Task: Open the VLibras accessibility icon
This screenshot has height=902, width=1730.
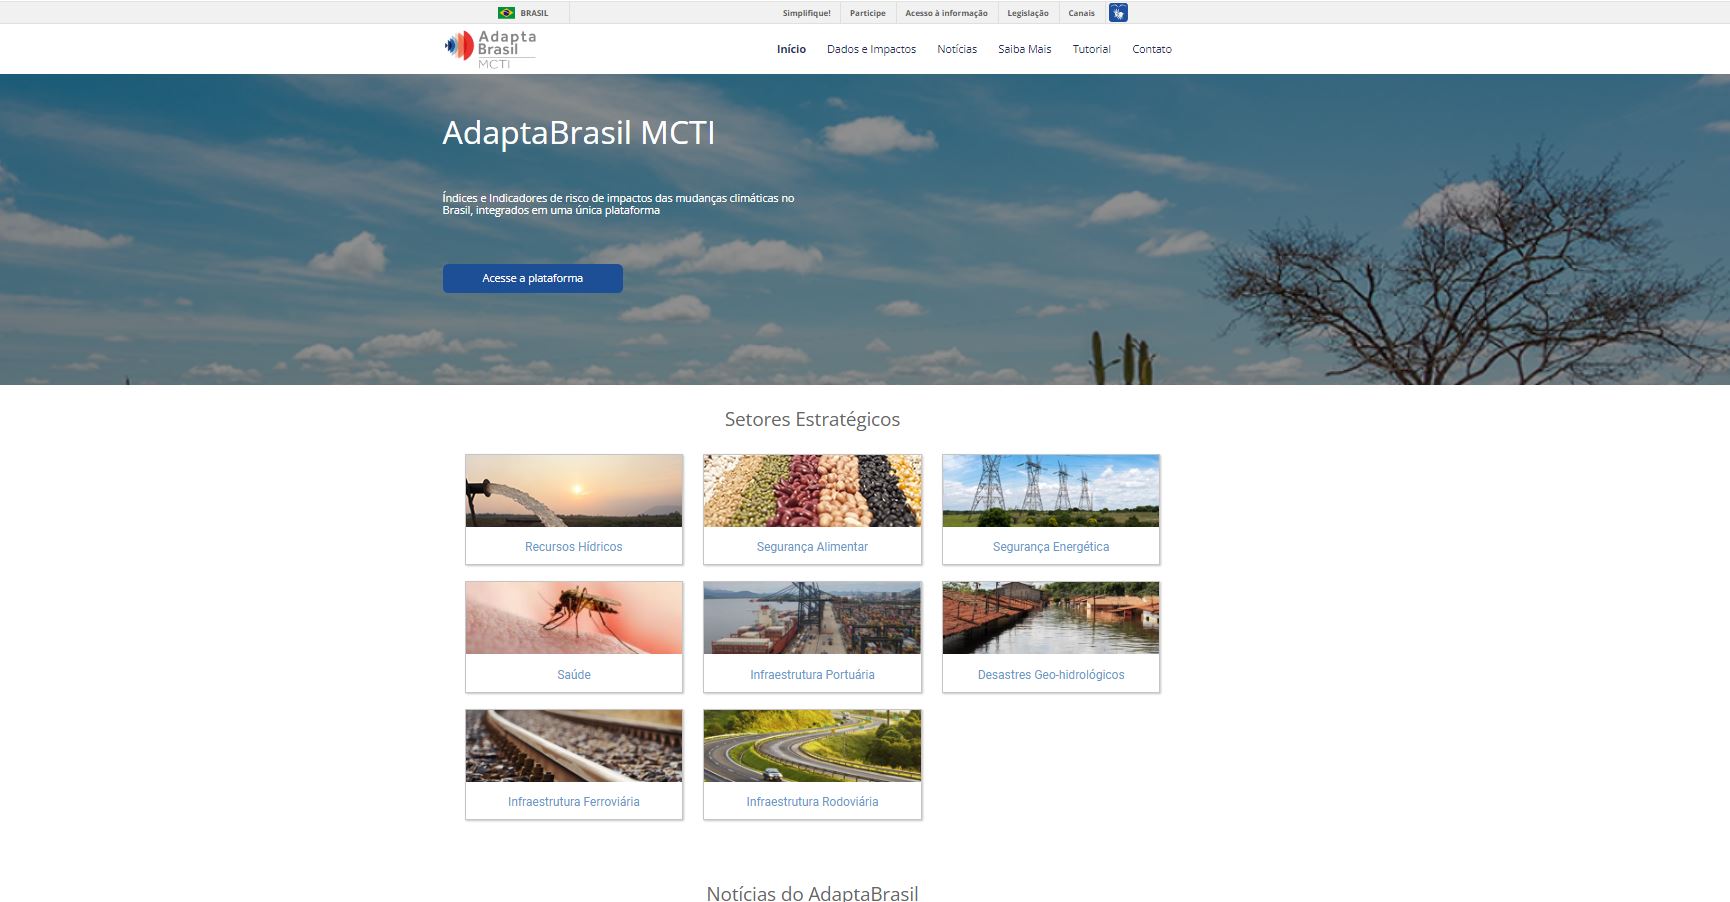Action: (1118, 13)
